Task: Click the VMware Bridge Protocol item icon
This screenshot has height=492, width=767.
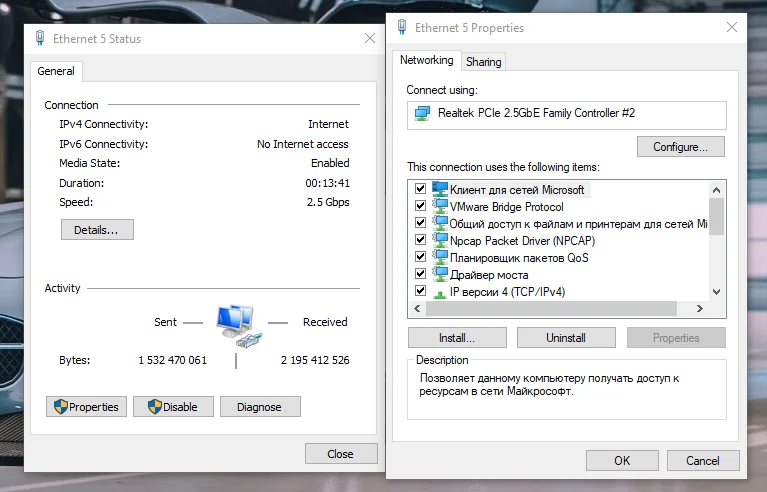Action: (x=440, y=206)
